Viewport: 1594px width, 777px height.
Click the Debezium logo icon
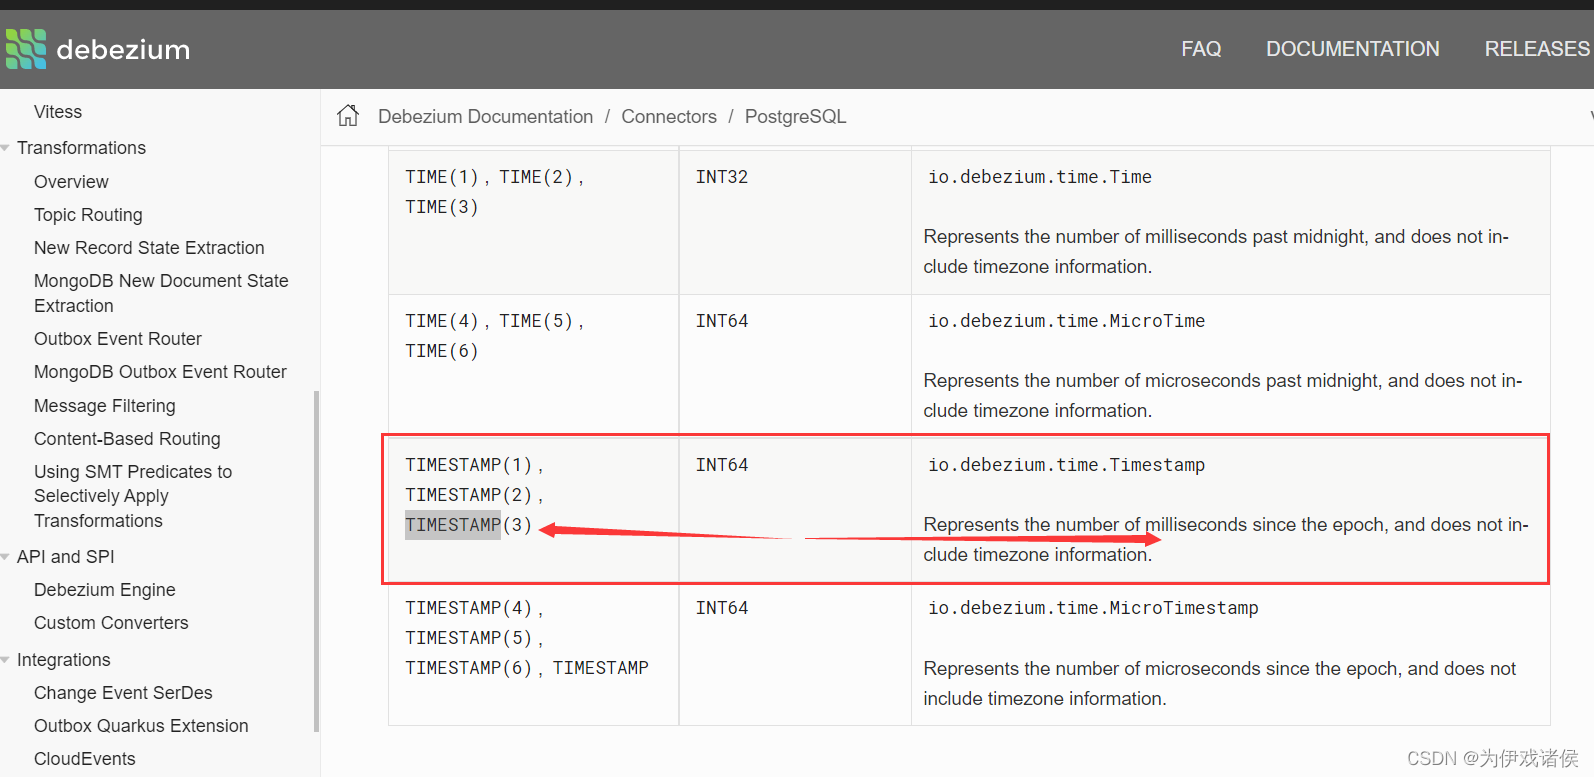26,49
